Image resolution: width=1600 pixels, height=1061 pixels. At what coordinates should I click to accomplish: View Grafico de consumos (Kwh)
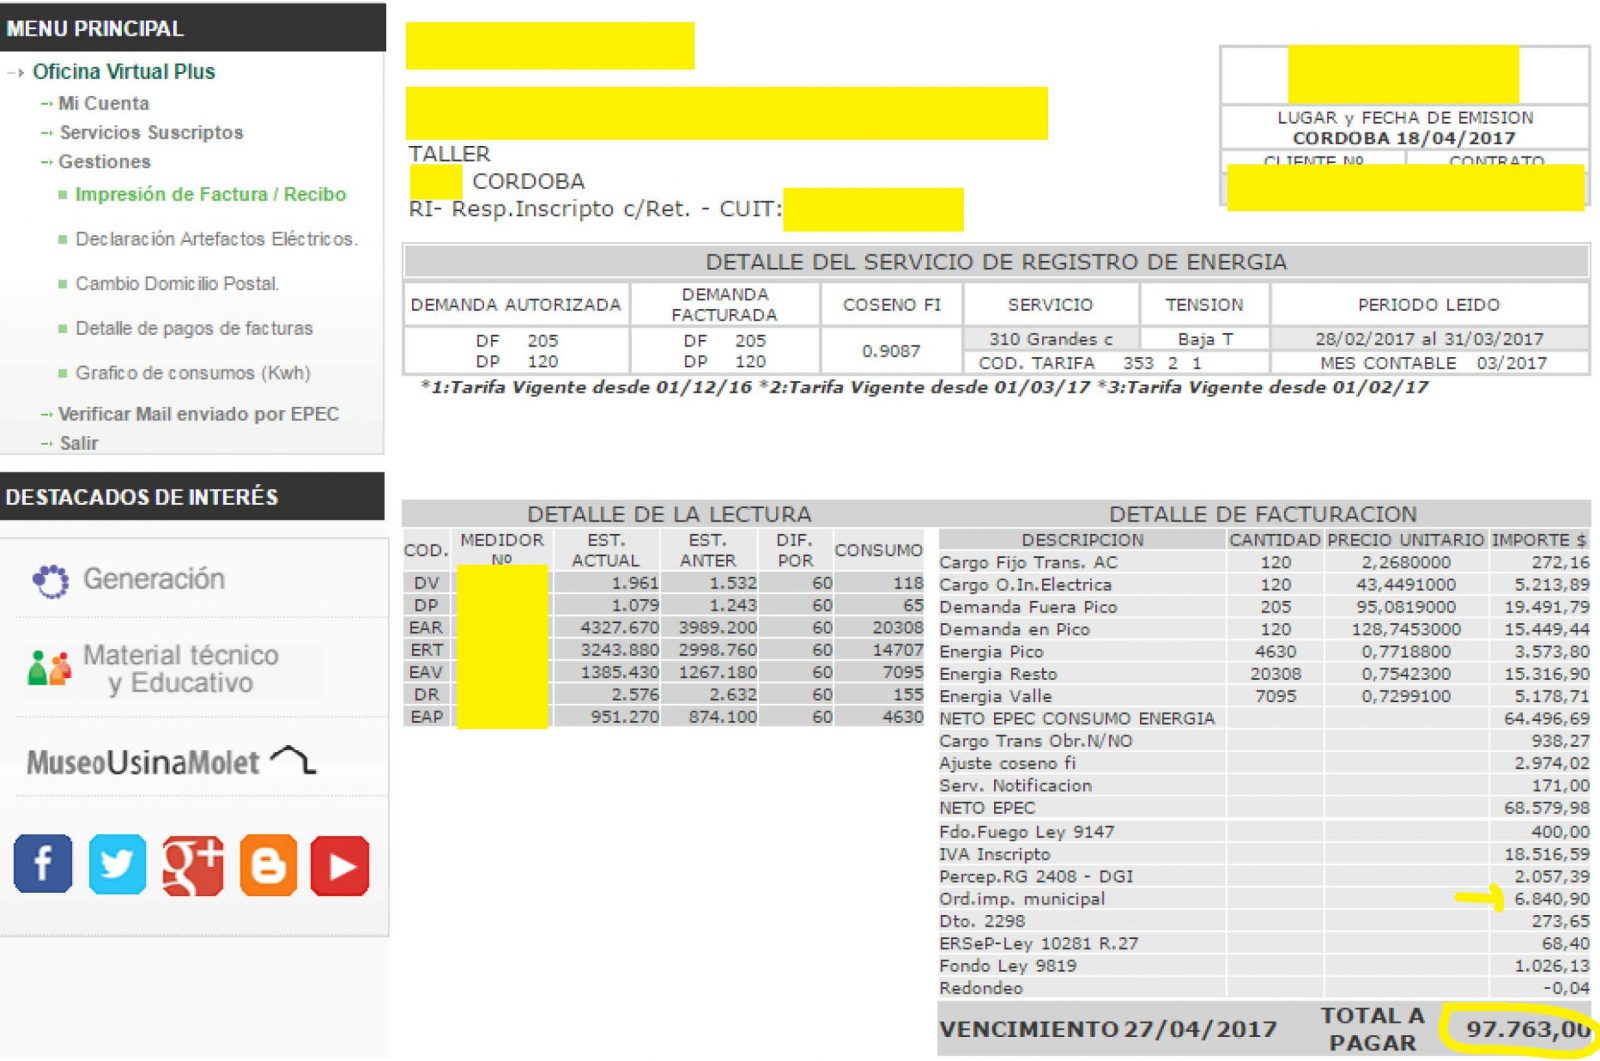tap(193, 373)
